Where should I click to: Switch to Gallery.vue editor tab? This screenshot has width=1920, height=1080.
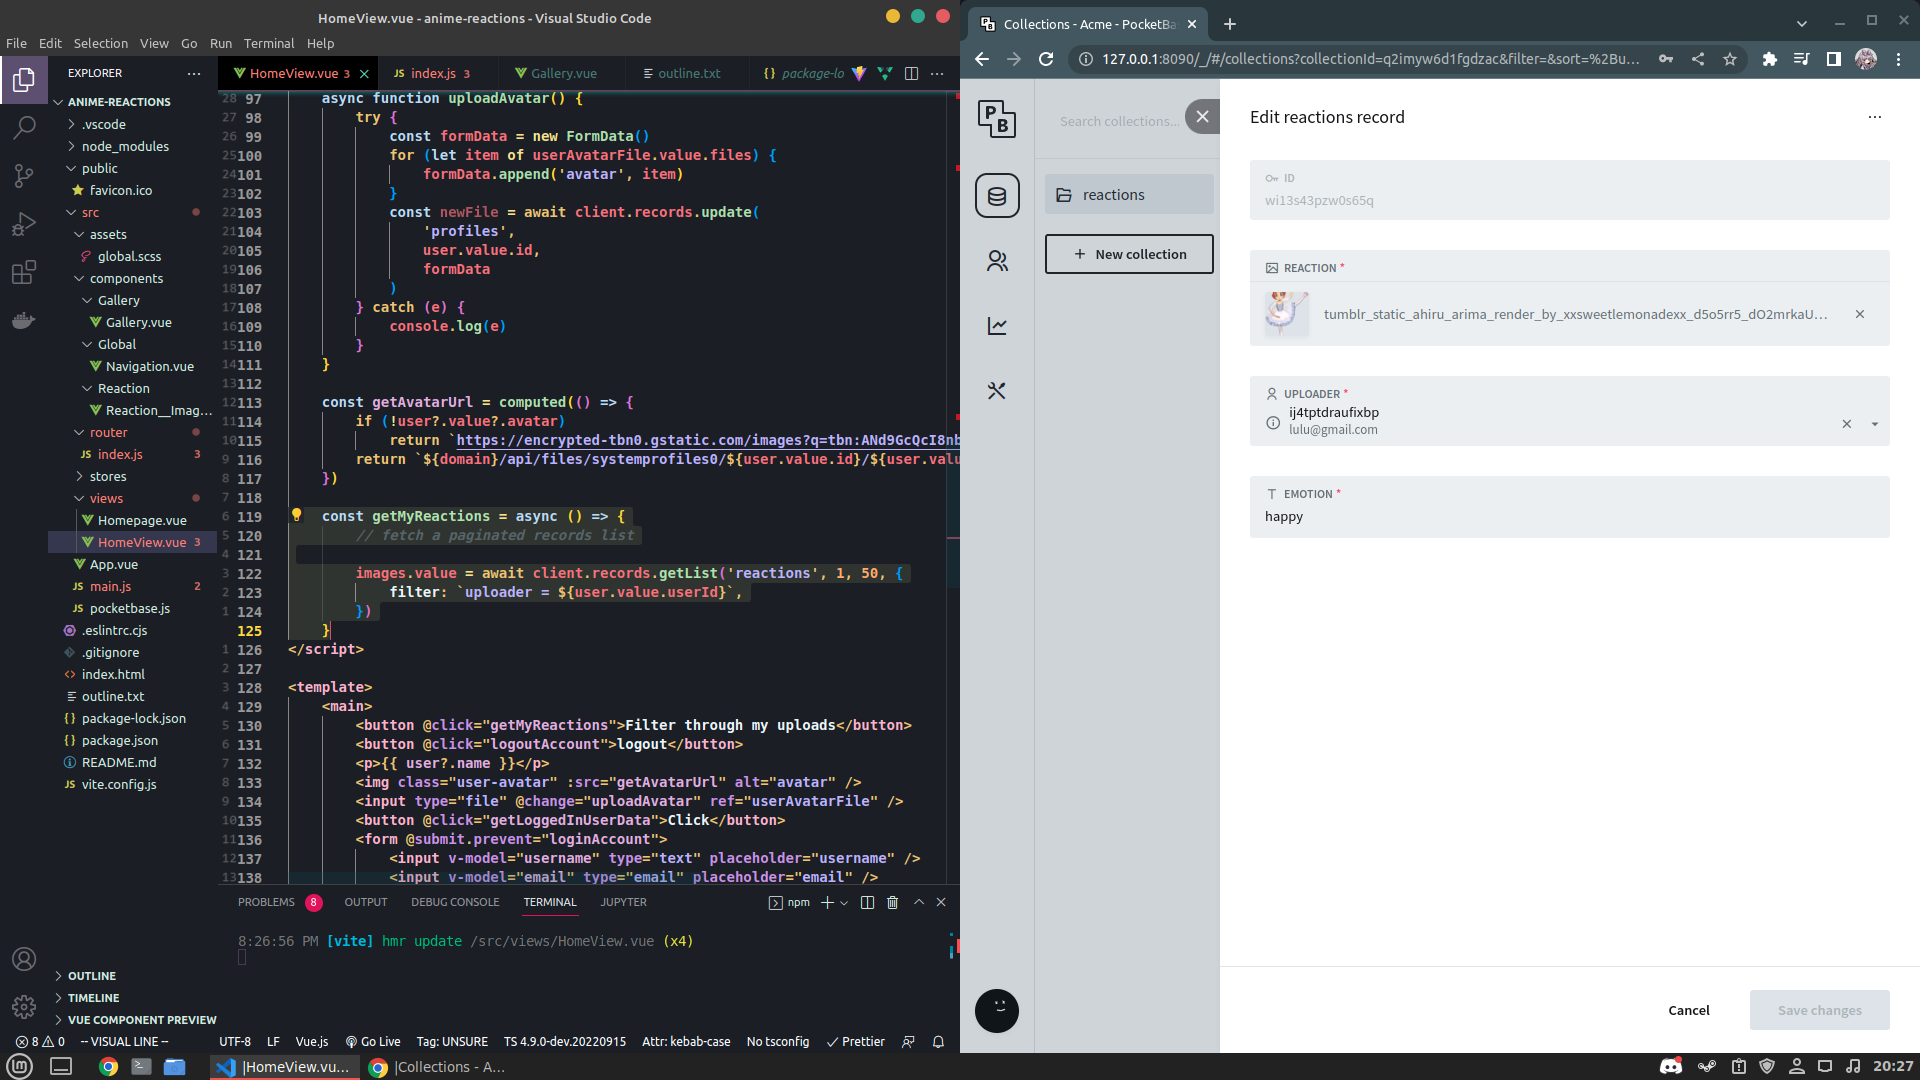(564, 73)
